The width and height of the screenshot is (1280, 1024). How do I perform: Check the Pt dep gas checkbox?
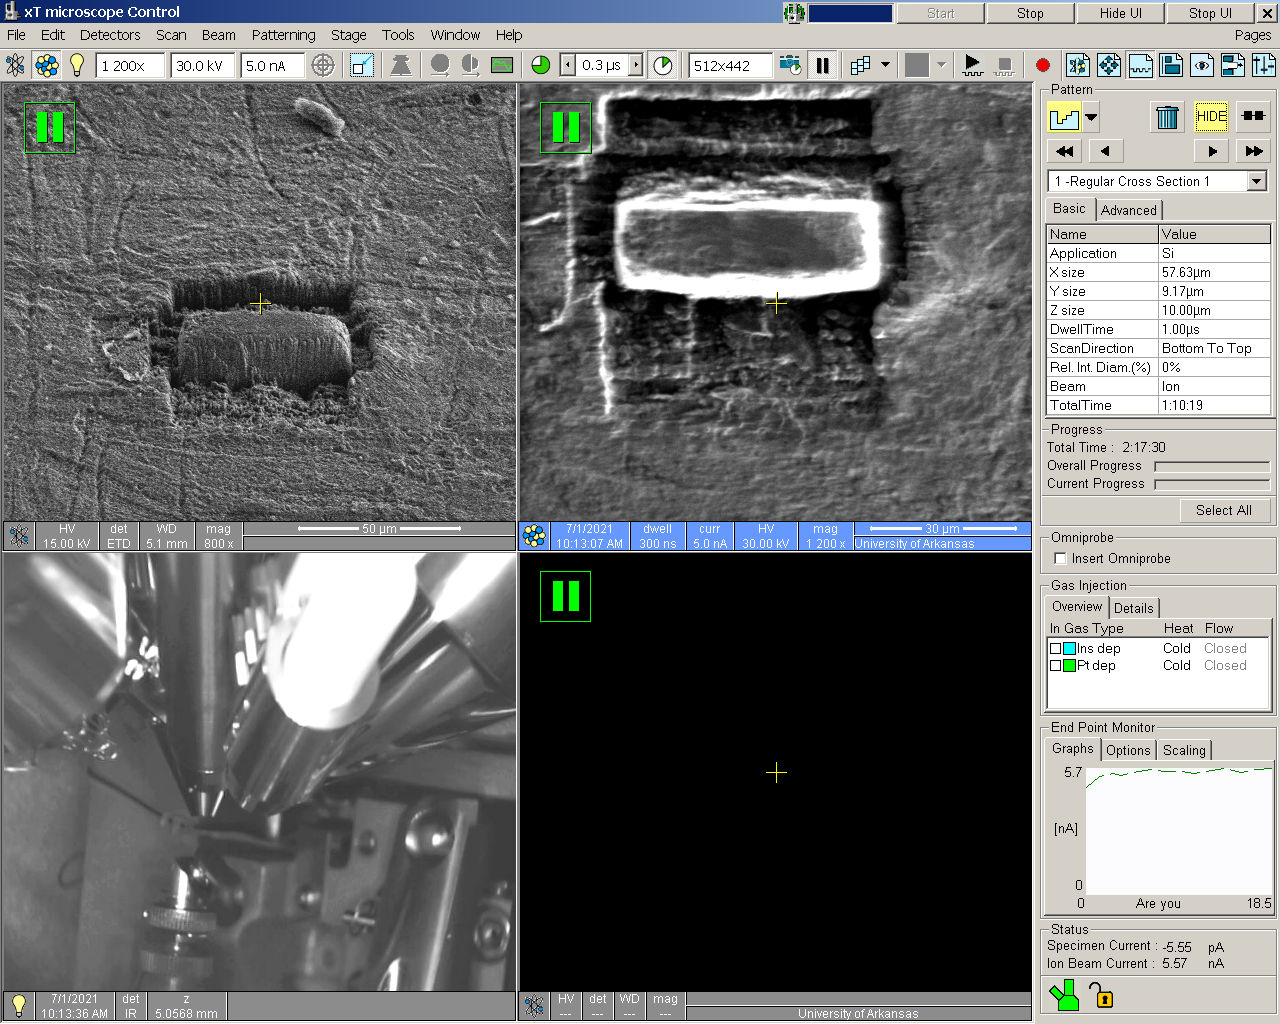tap(1055, 666)
